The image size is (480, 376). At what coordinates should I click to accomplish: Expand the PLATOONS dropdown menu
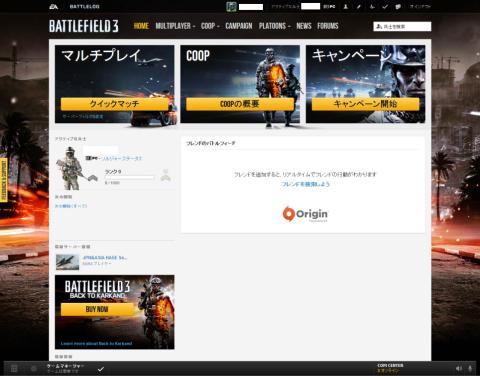coord(275,26)
